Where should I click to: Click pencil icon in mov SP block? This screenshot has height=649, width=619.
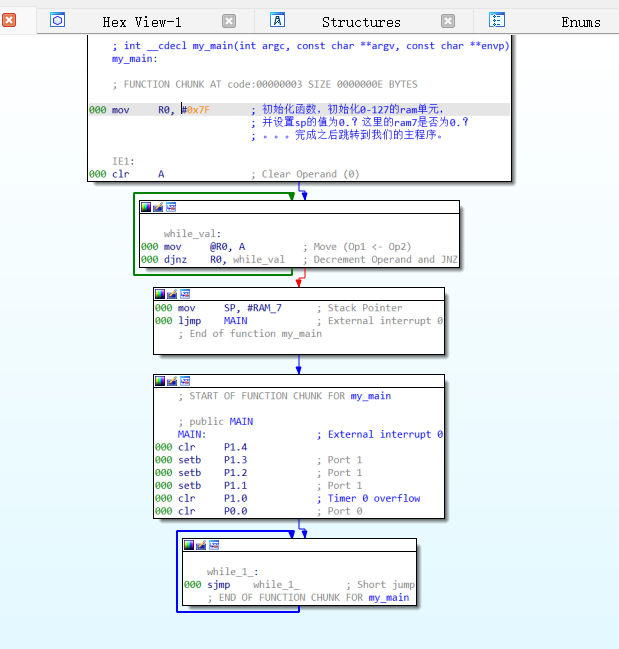coord(172,294)
